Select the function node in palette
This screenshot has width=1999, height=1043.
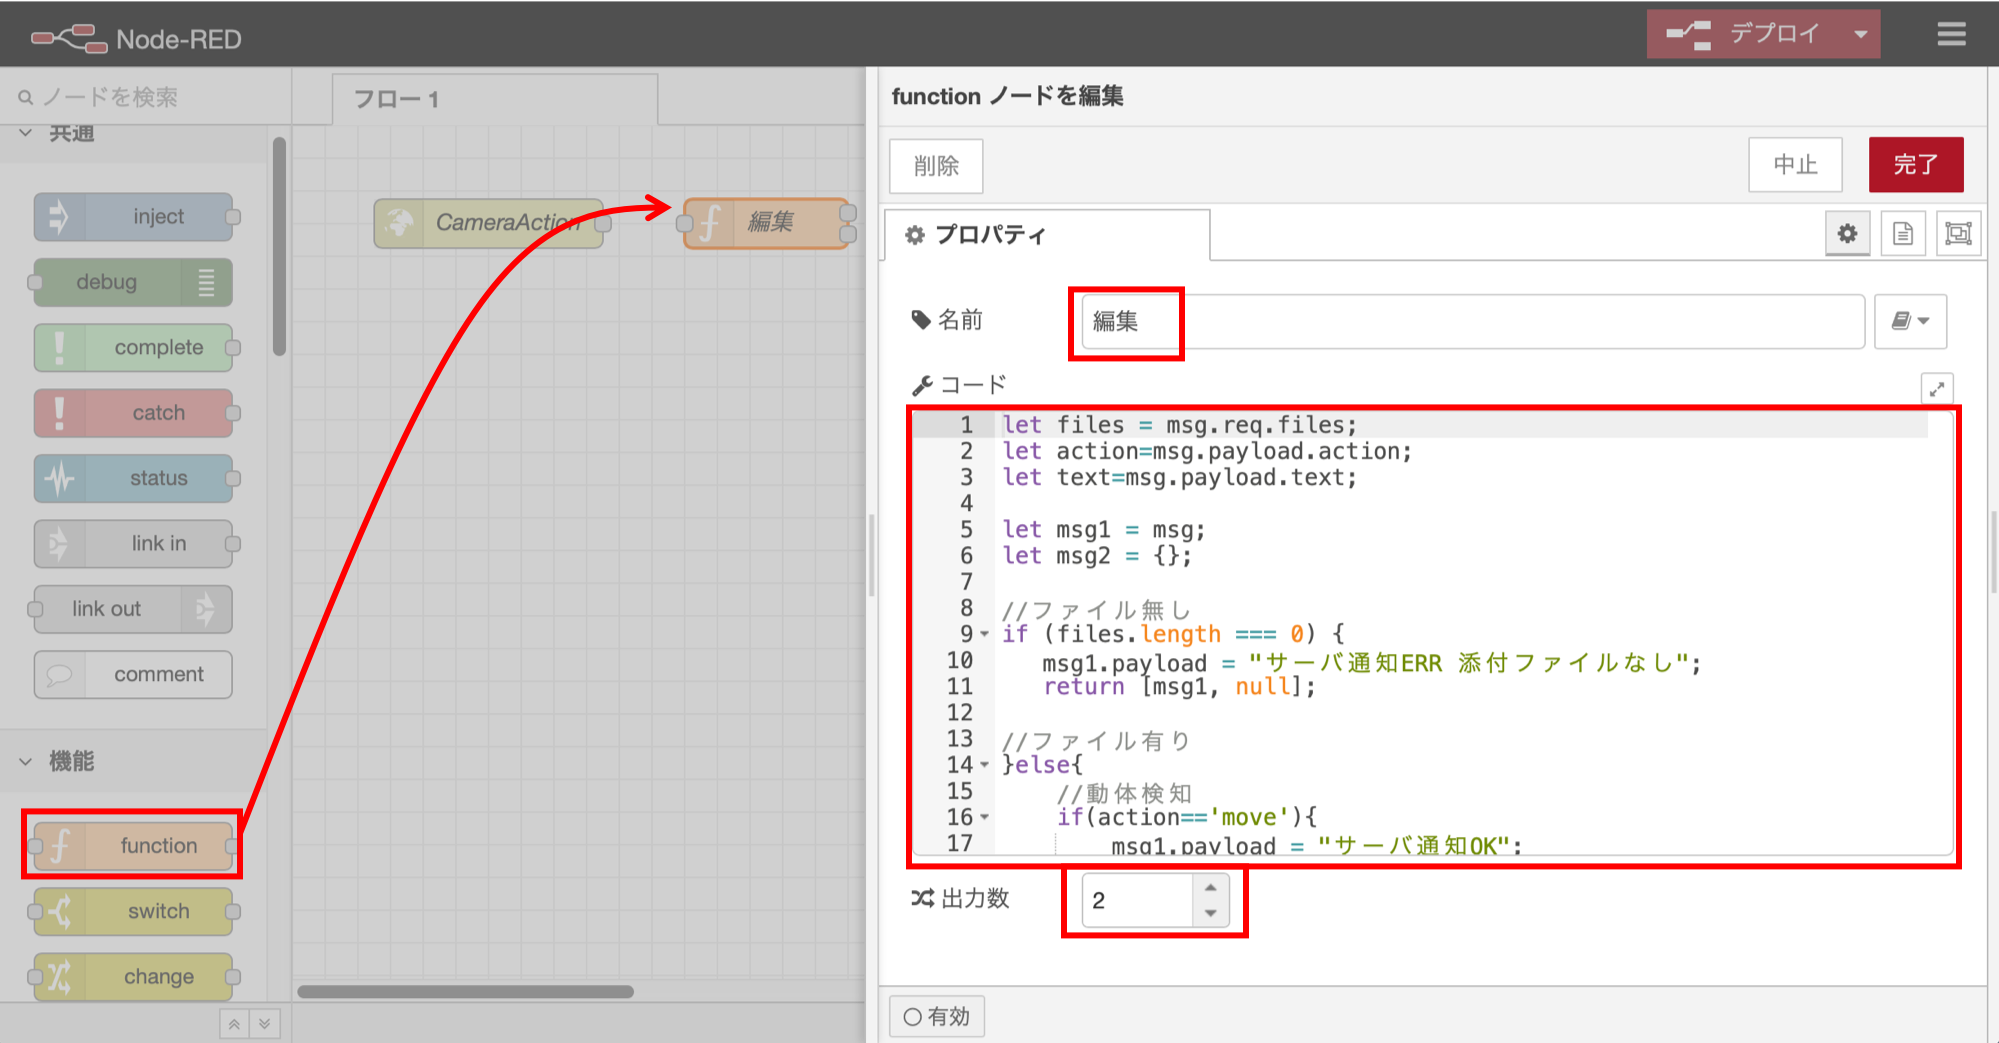click(134, 846)
